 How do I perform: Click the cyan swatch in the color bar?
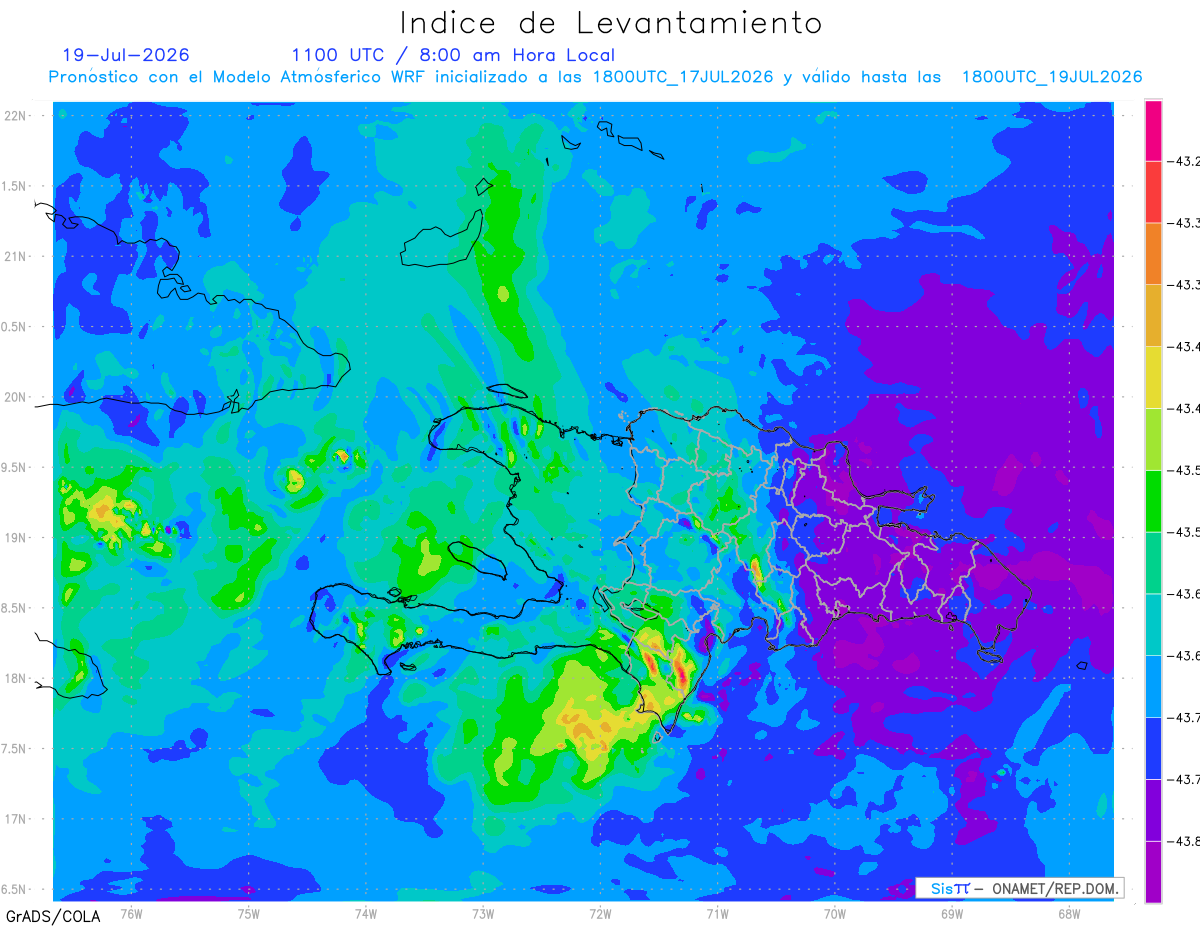click(x=1153, y=623)
